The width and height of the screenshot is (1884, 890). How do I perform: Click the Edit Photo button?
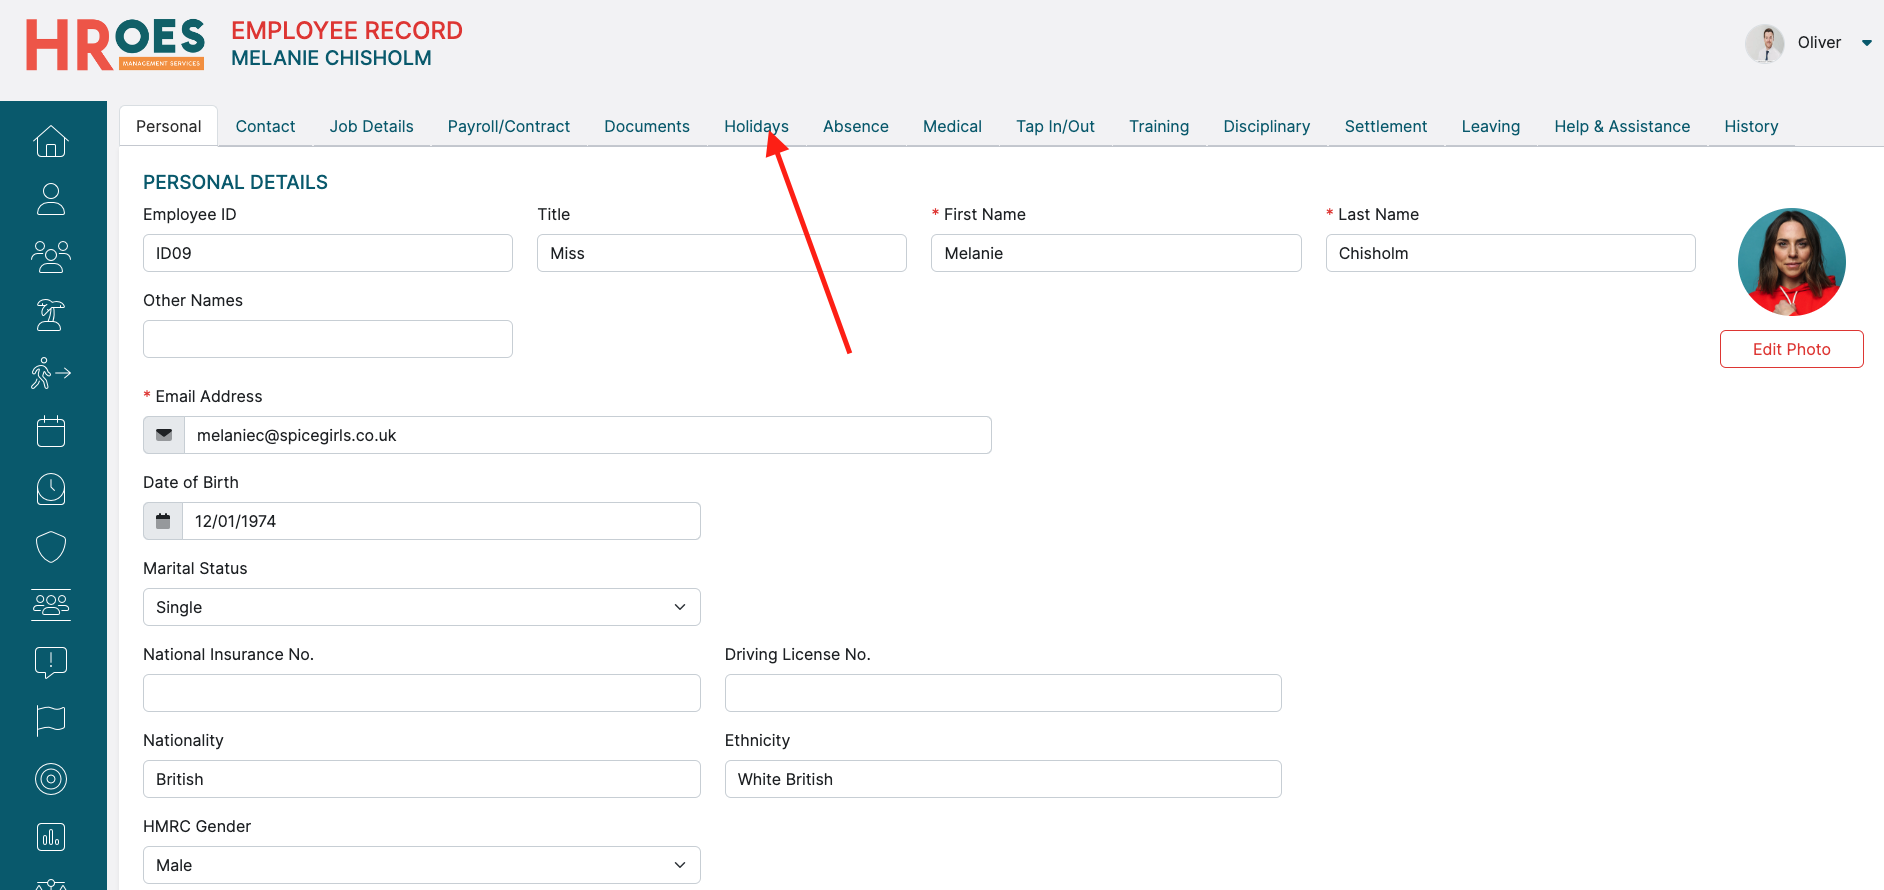1791,349
